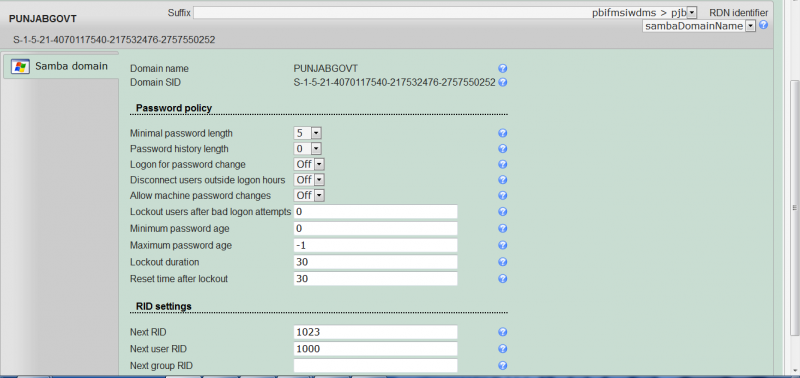This screenshot has height=378, width=800.
Task: Click the Next user RID field
Action: coord(376,349)
